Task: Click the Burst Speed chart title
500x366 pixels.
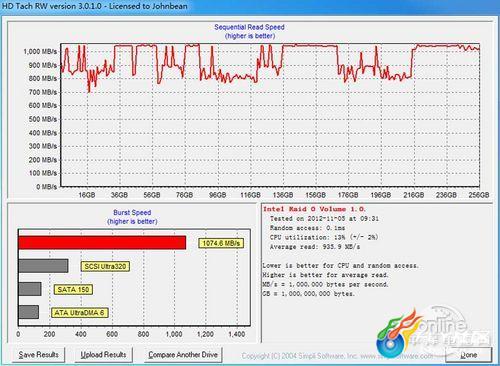Action: (x=132, y=212)
